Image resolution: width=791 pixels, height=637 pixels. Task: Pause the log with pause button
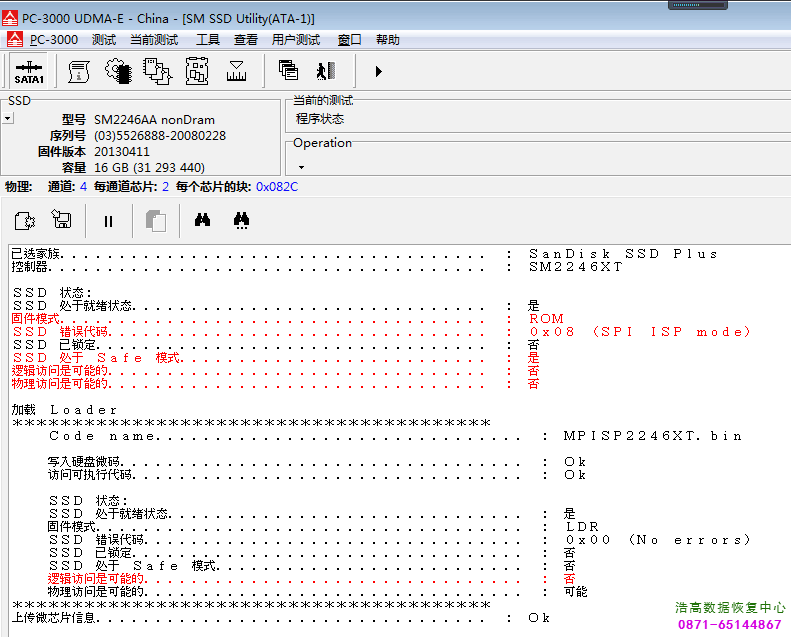click(108, 221)
